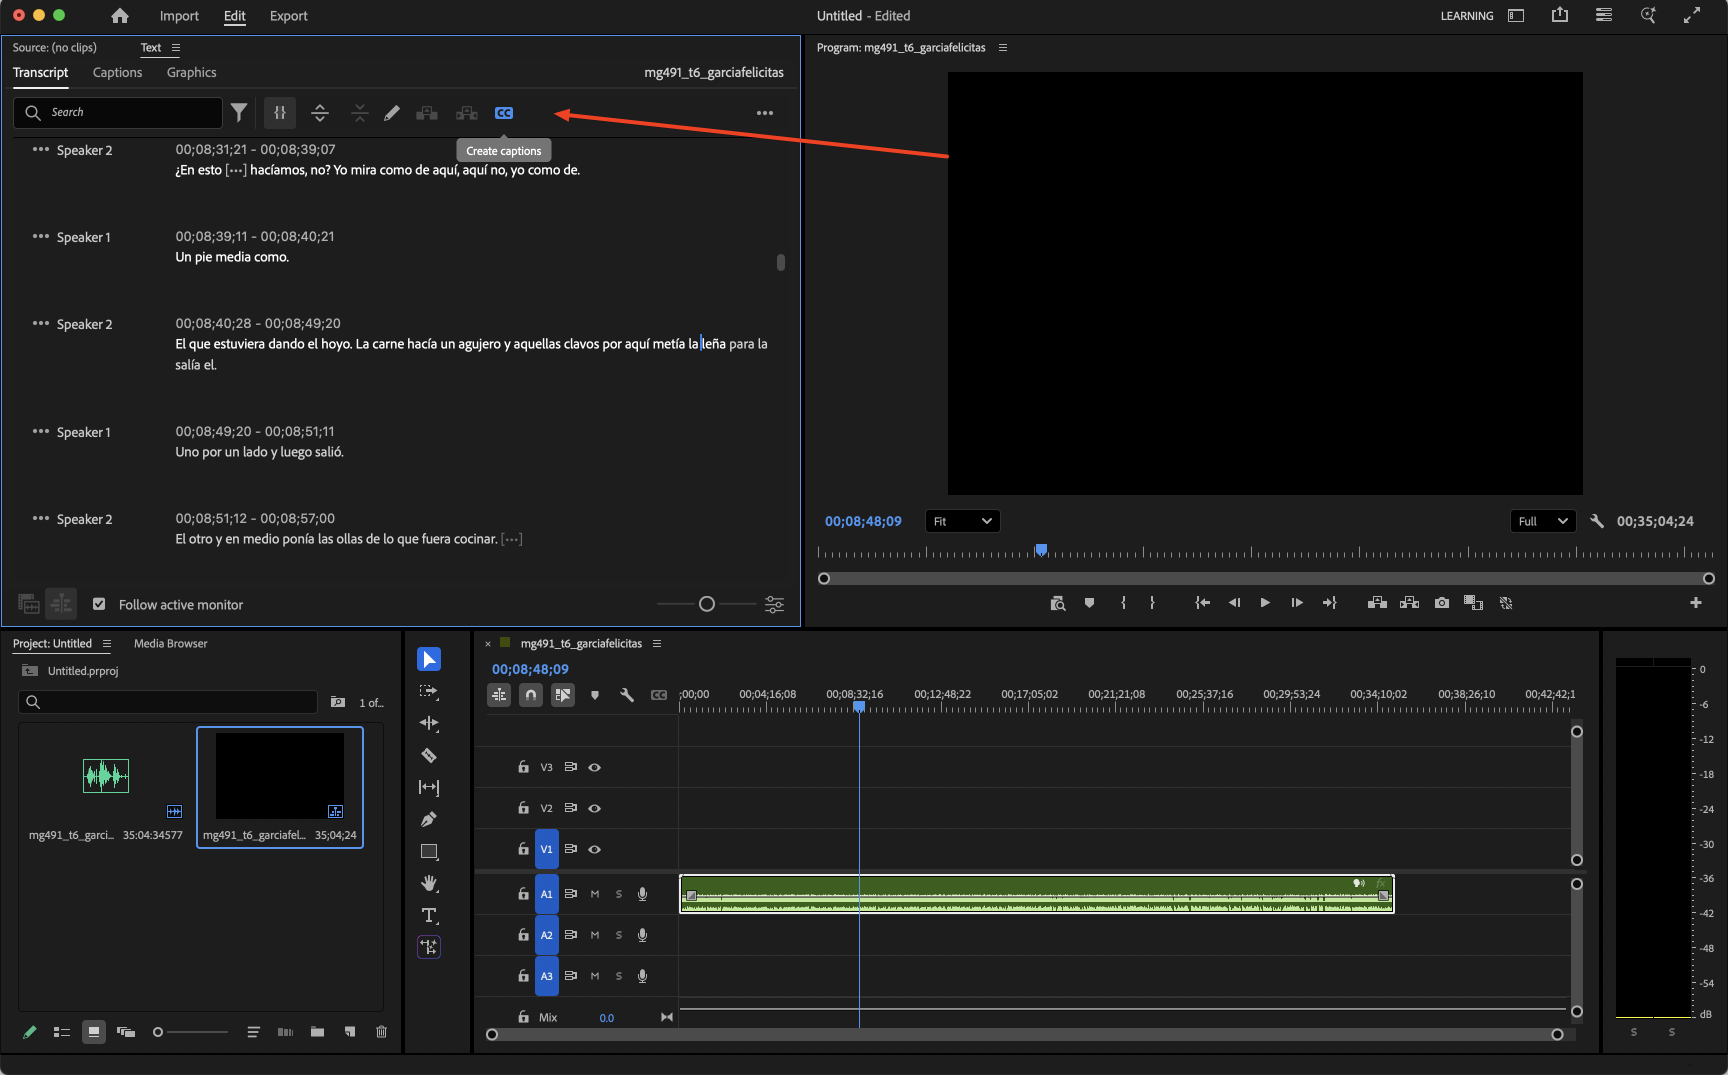Click the transcript filter funnel icon
The image size is (1728, 1075).
[x=239, y=113]
